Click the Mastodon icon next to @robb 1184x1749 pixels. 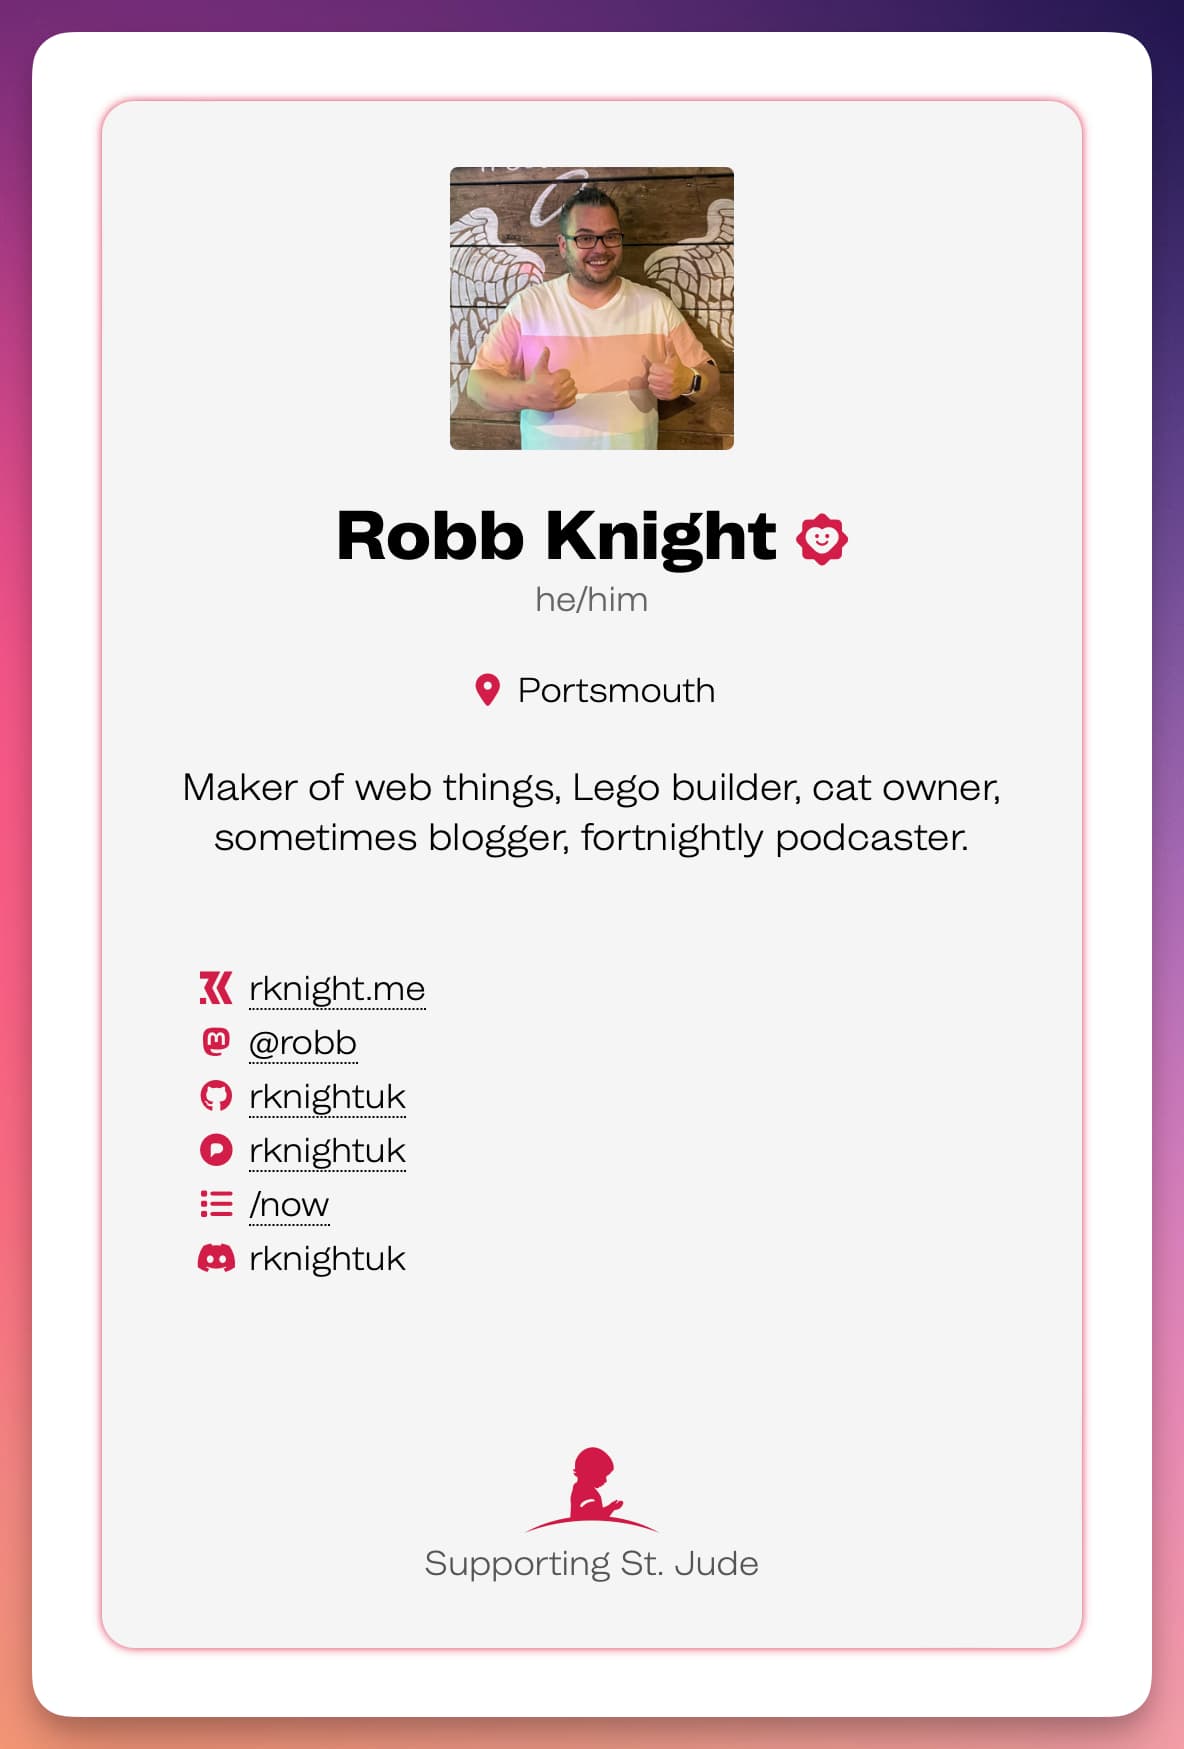(216, 1042)
